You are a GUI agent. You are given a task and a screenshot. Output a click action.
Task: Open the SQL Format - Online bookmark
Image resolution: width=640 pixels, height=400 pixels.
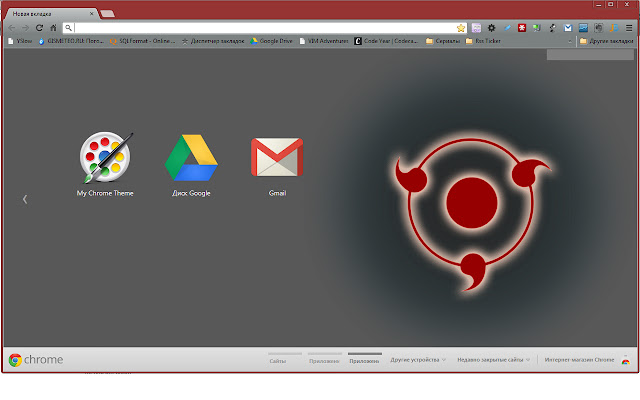pyautogui.click(x=142, y=41)
